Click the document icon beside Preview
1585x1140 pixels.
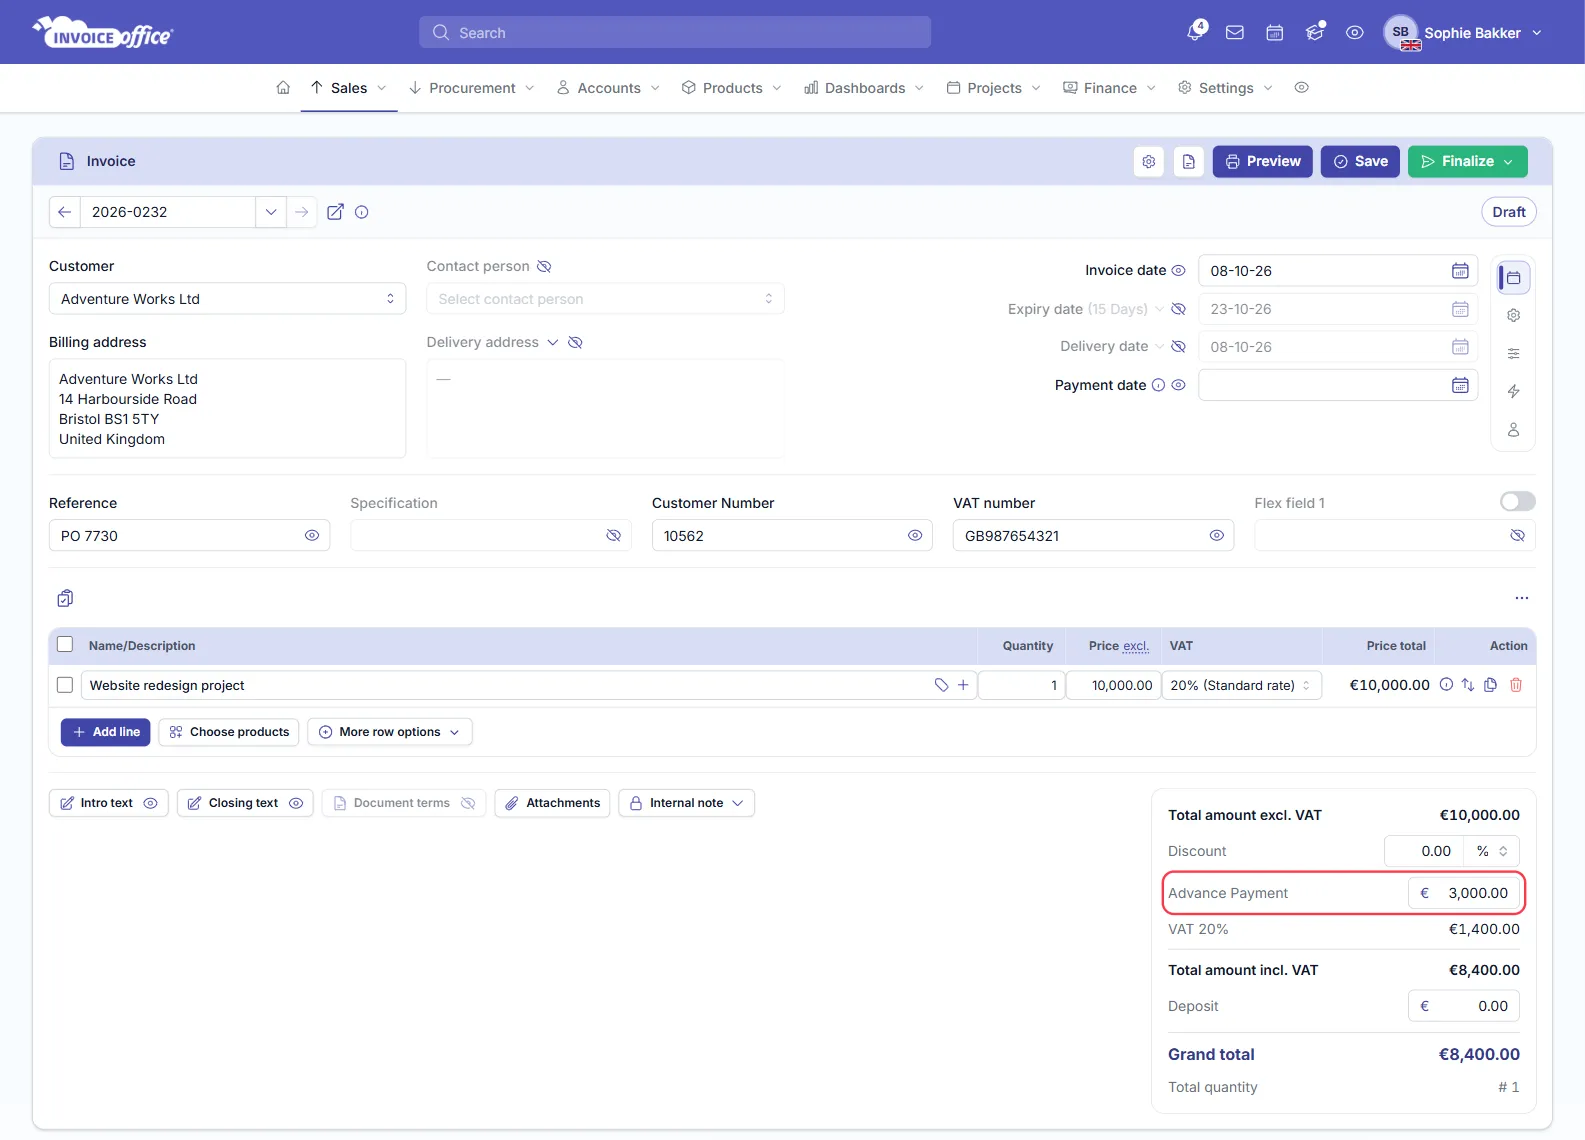[1189, 161]
